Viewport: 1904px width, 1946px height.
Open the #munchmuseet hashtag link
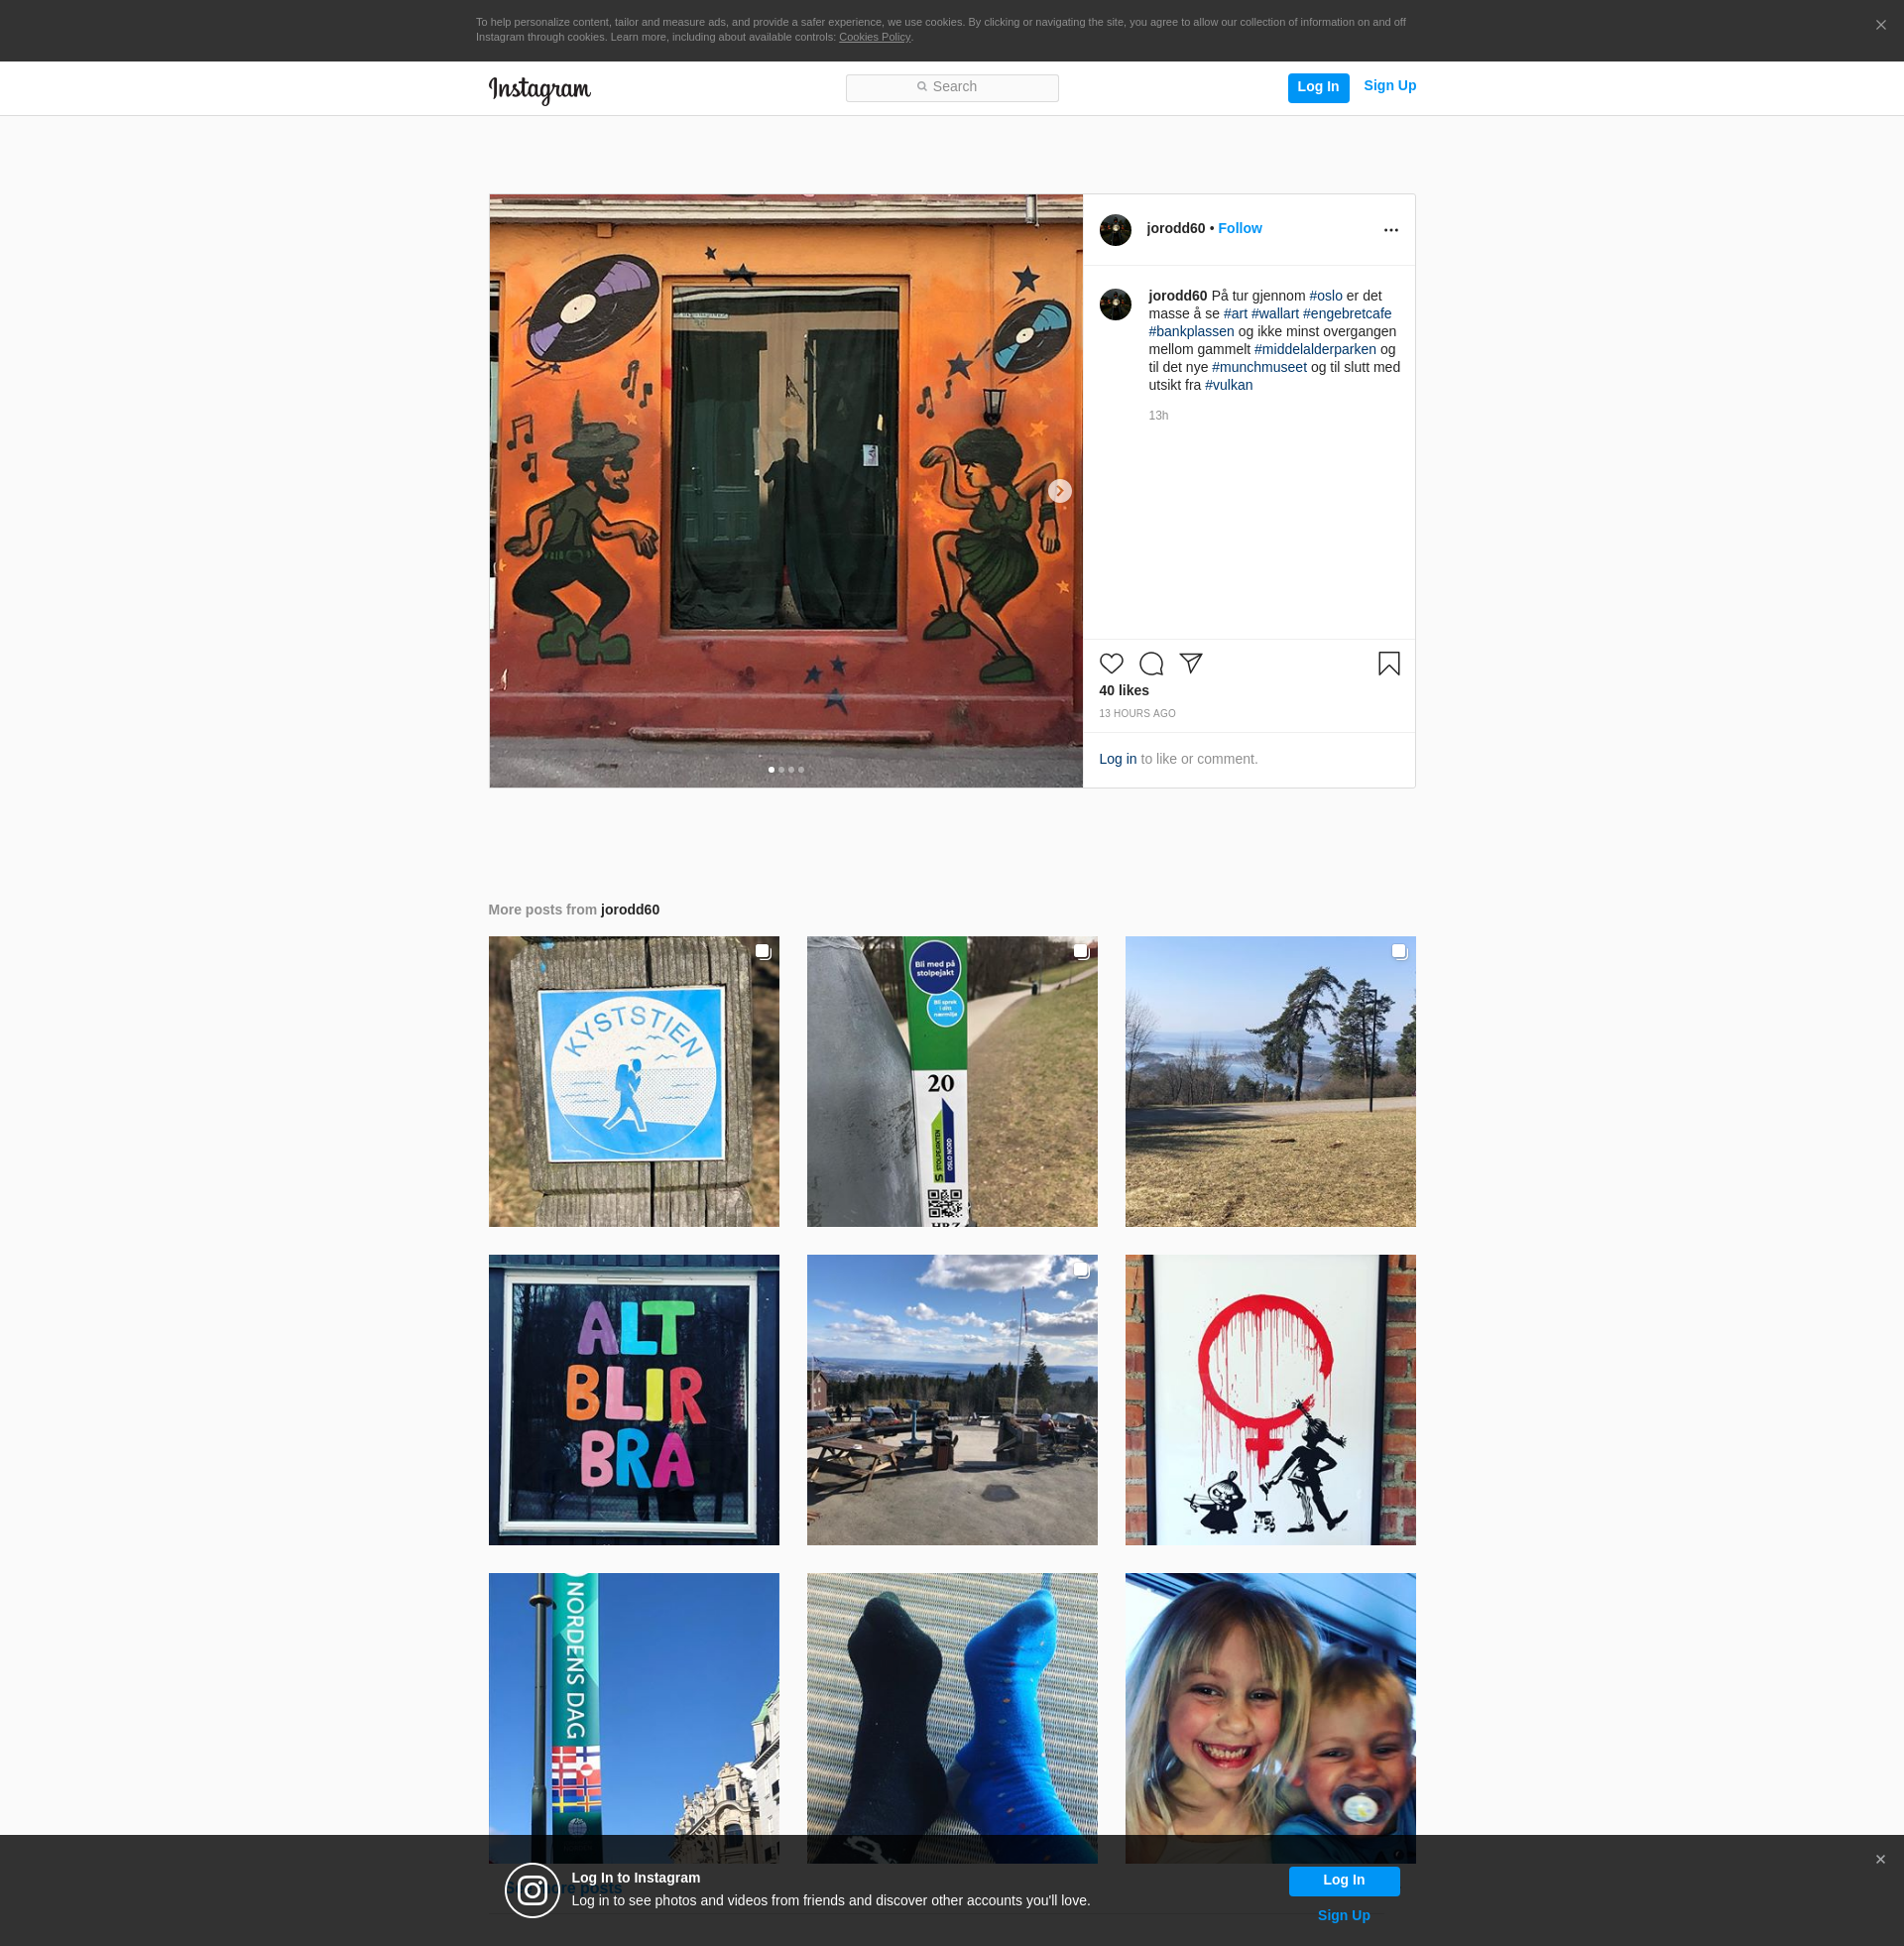1259,367
